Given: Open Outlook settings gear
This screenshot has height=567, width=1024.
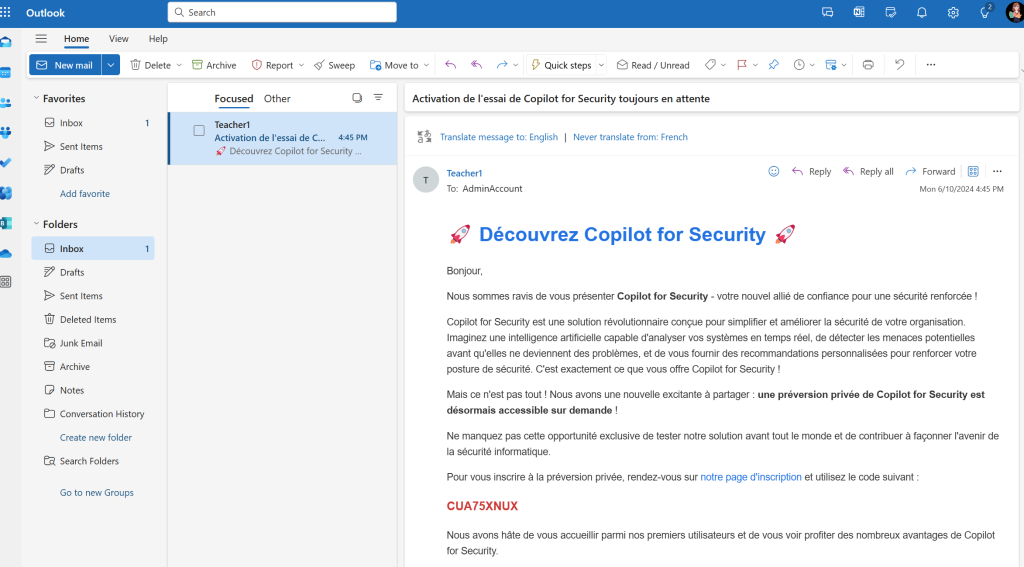Looking at the screenshot, I should tap(953, 12).
